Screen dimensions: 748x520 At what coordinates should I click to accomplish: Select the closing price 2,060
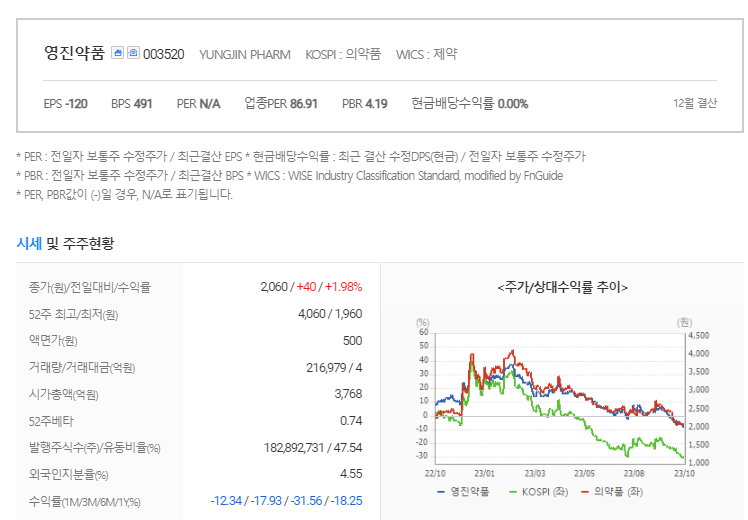(x=274, y=287)
